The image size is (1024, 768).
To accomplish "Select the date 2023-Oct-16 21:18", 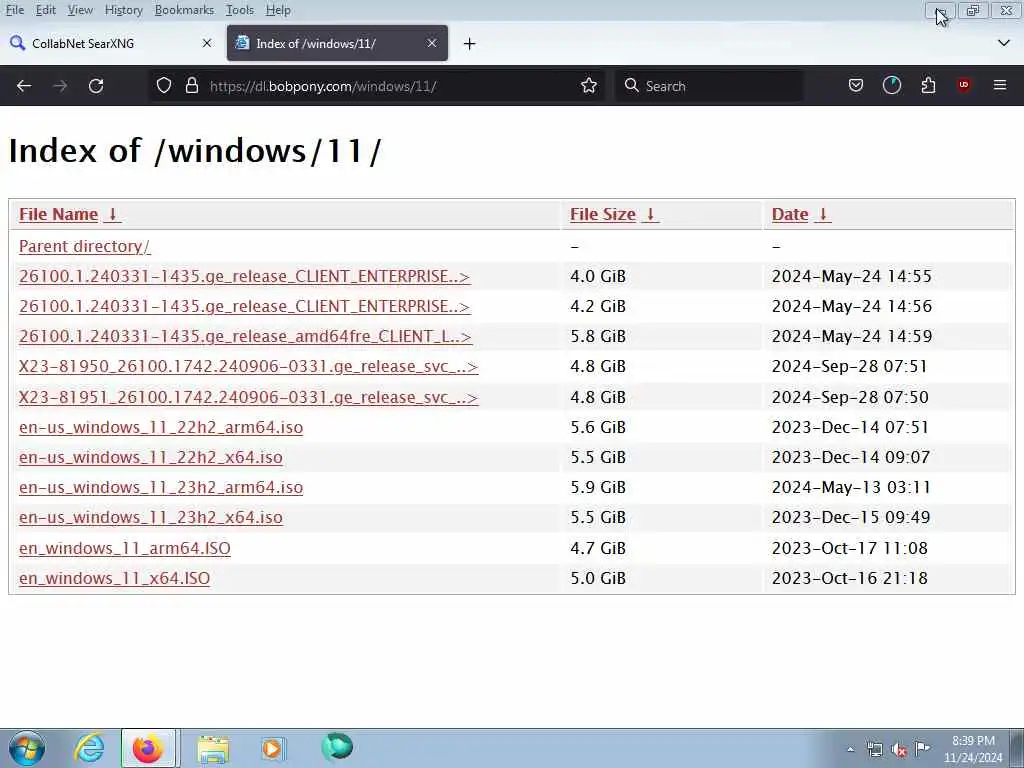I will tap(849, 578).
